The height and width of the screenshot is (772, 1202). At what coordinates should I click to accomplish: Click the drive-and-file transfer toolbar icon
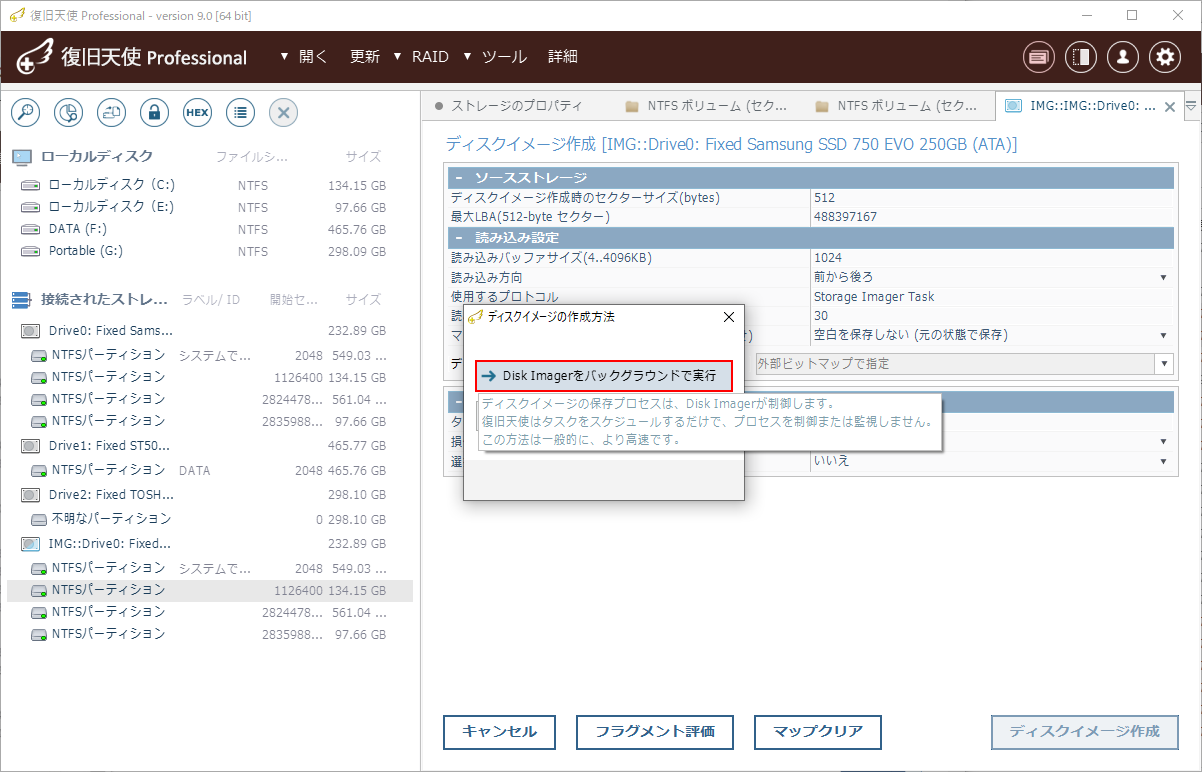point(111,113)
